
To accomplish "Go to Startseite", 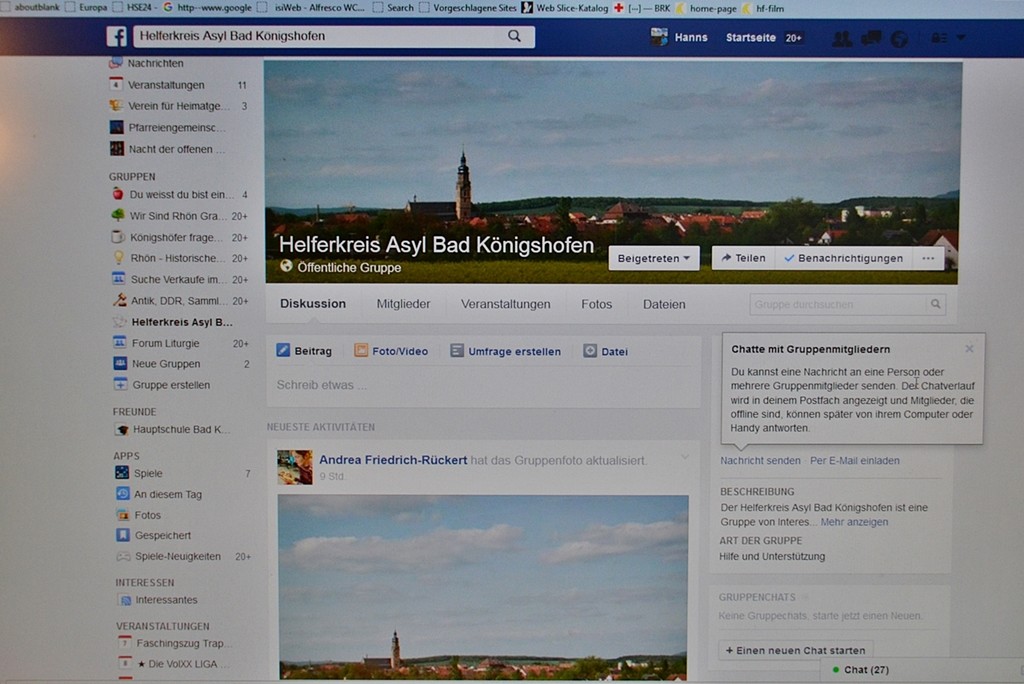I will tap(750, 38).
